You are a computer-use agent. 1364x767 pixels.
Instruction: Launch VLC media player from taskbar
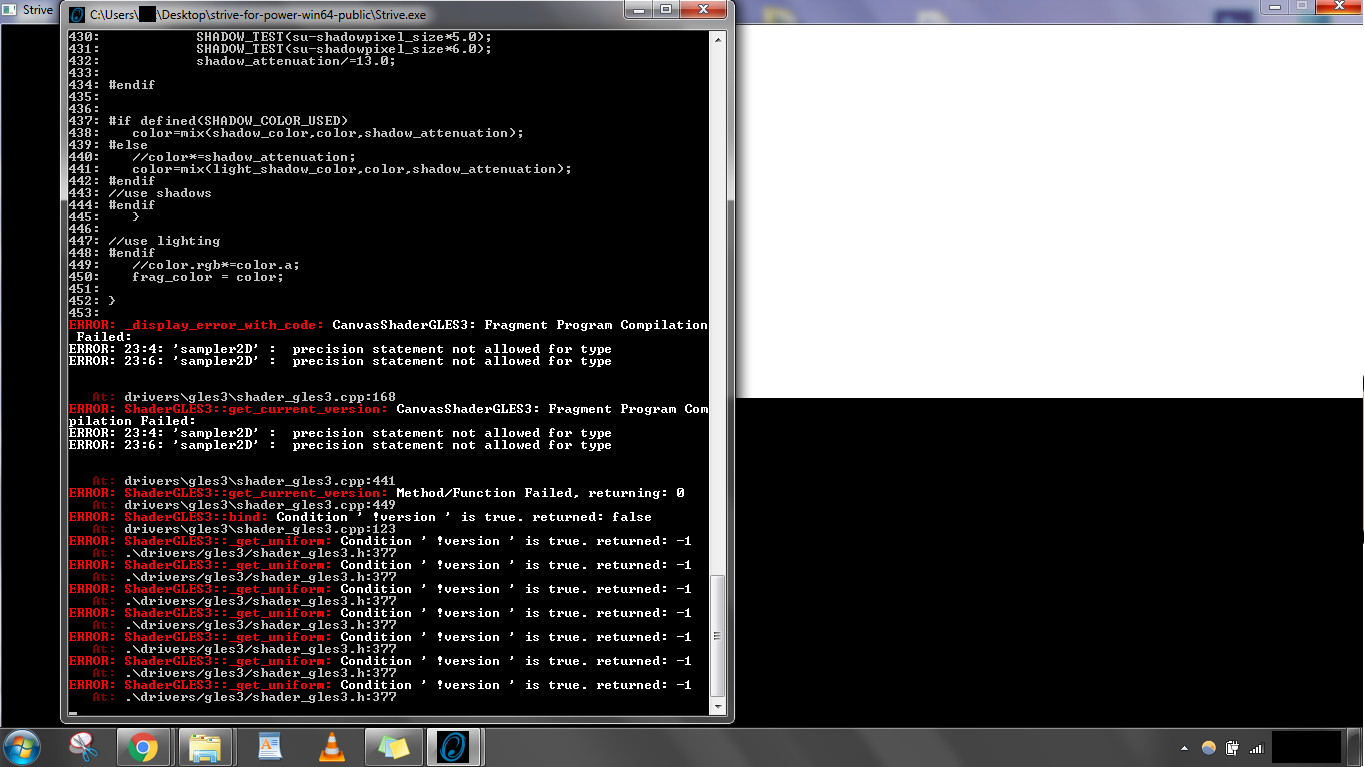[331, 747]
